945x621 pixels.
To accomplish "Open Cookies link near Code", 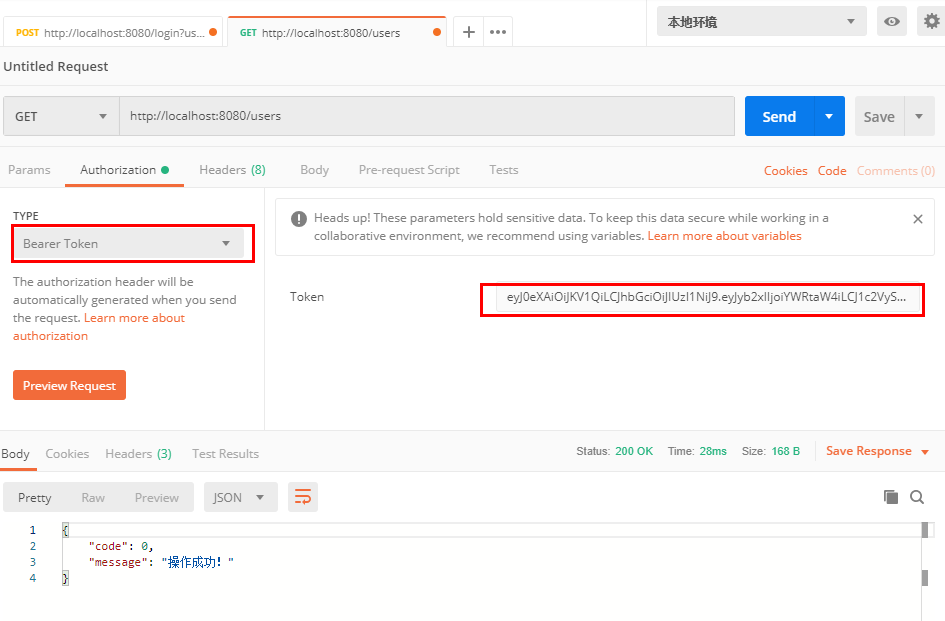I will pyautogui.click(x=785, y=171).
